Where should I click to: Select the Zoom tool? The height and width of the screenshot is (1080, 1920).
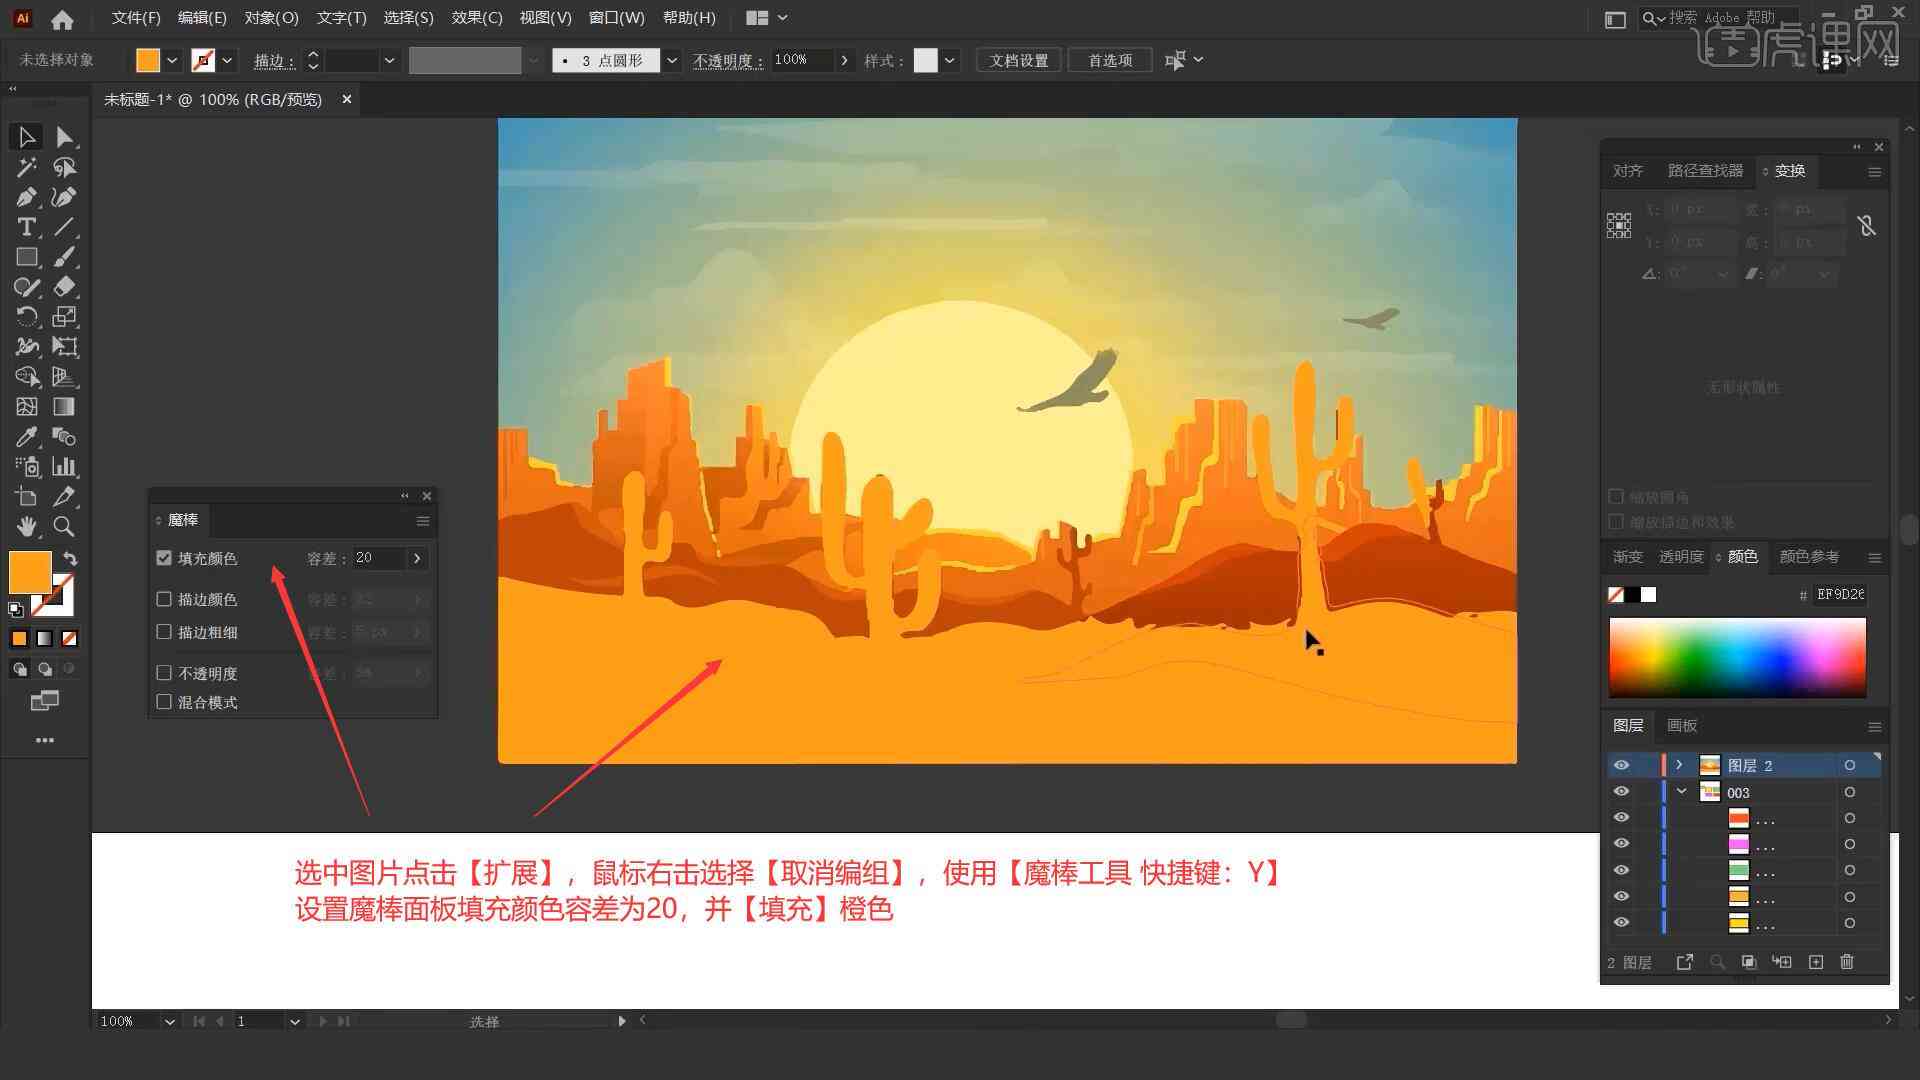pos(65,526)
